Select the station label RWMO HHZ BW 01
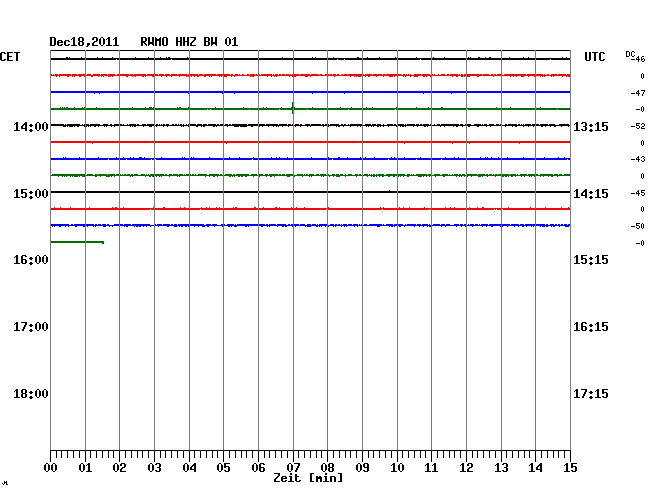Image resolution: width=650 pixels, height=494 pixels. point(189,42)
